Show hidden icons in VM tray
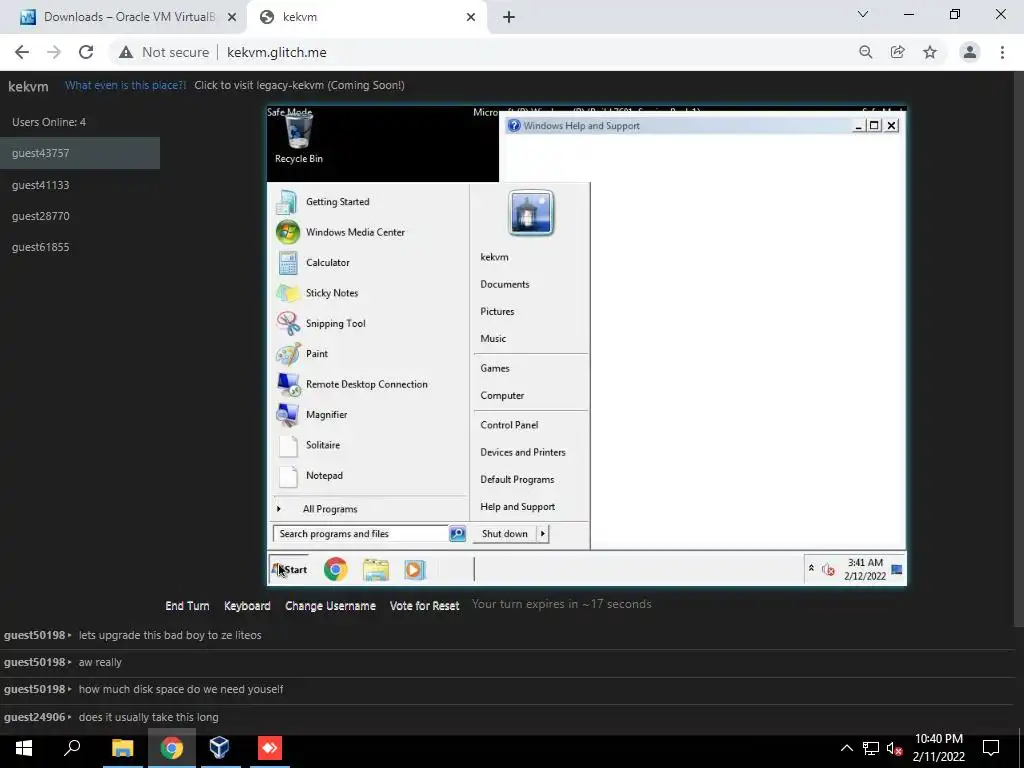 pos(811,568)
